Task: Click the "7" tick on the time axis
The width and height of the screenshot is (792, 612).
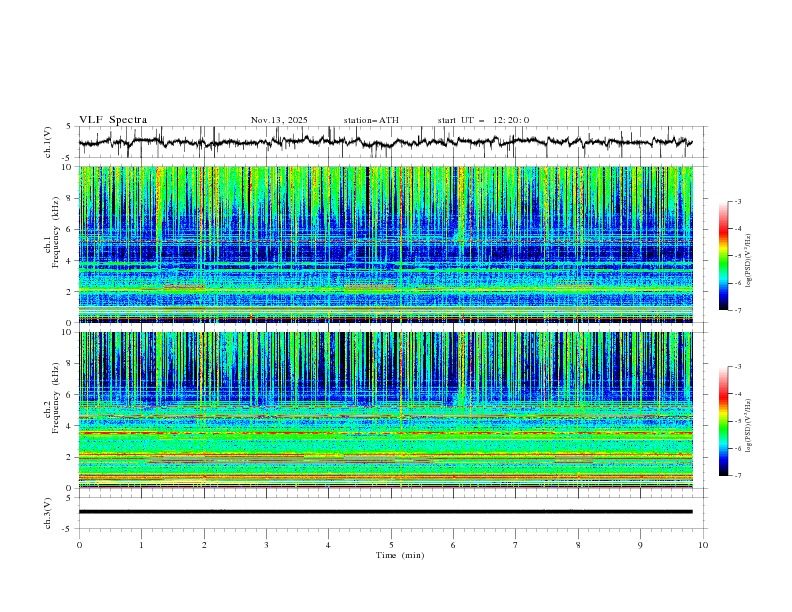Action: (x=516, y=545)
